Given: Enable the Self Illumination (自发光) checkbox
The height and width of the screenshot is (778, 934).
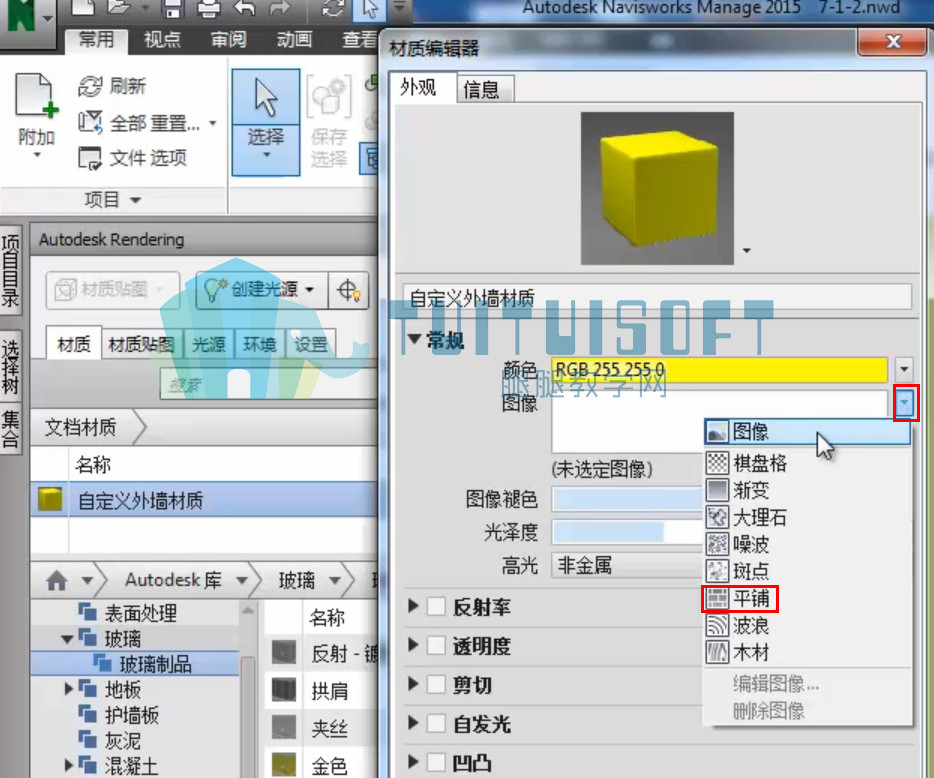Looking at the screenshot, I should point(436,724).
